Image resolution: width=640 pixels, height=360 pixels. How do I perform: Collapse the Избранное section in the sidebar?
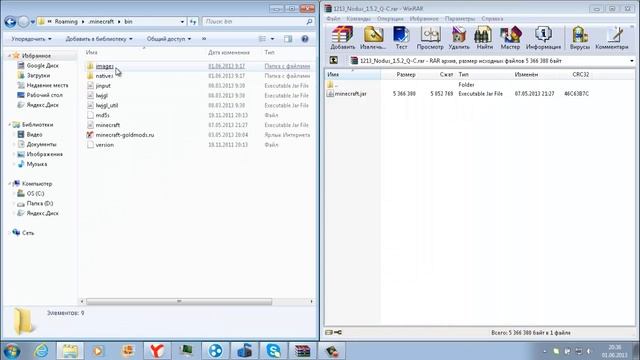coord(9,56)
